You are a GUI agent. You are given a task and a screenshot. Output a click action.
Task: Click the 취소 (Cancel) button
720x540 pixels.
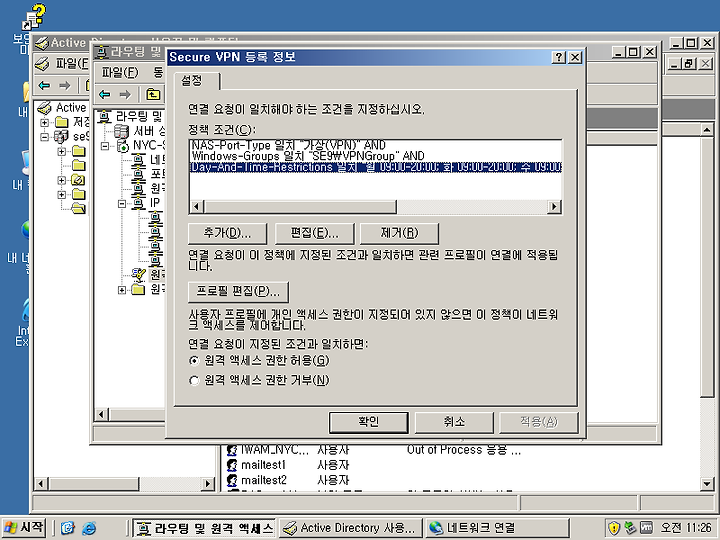454,422
